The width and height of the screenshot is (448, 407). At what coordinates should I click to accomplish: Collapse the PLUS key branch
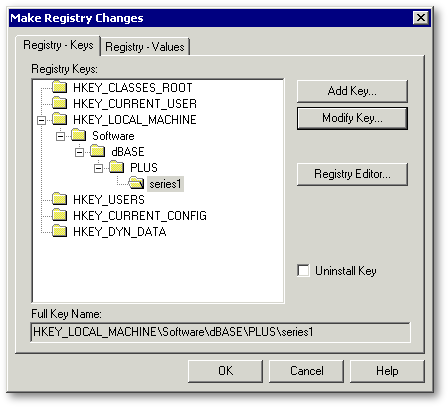[x=99, y=168]
